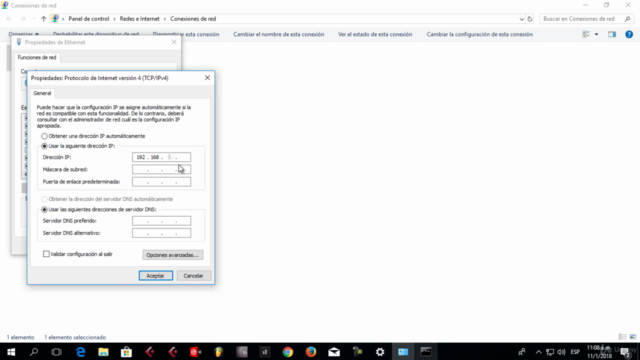
Task: Click the change view icon in the command bar
Action: (586, 34)
